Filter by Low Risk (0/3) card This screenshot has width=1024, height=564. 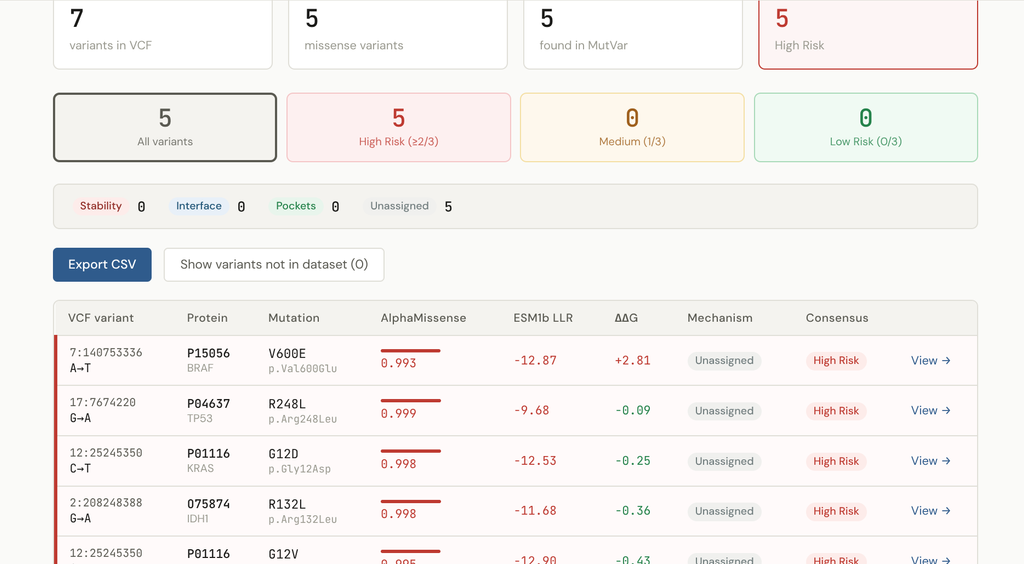[x=865, y=127]
